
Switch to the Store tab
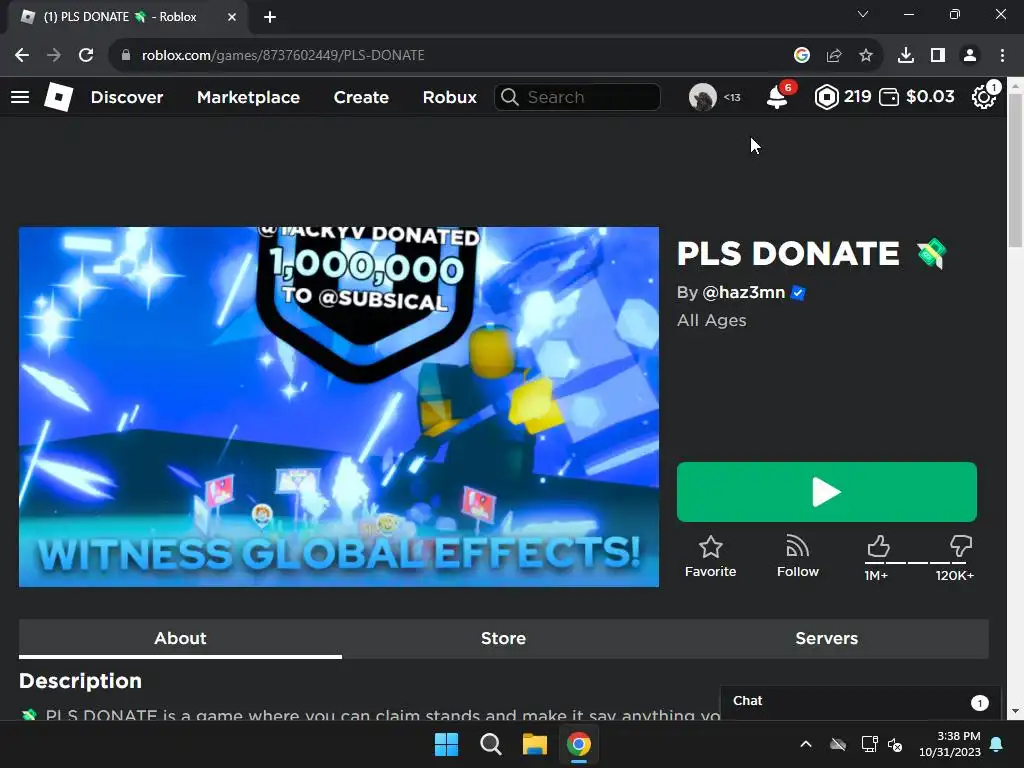pyautogui.click(x=503, y=638)
